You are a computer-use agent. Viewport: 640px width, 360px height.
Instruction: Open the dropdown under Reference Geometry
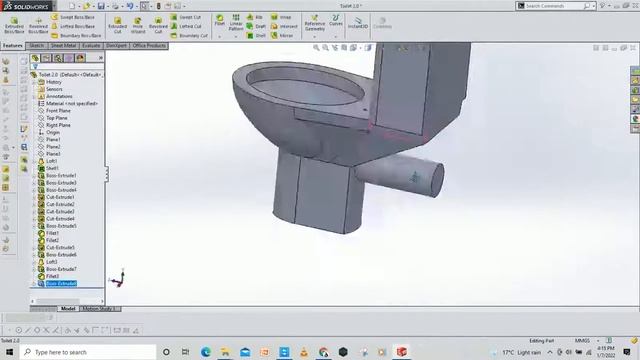pyautogui.click(x=315, y=37)
